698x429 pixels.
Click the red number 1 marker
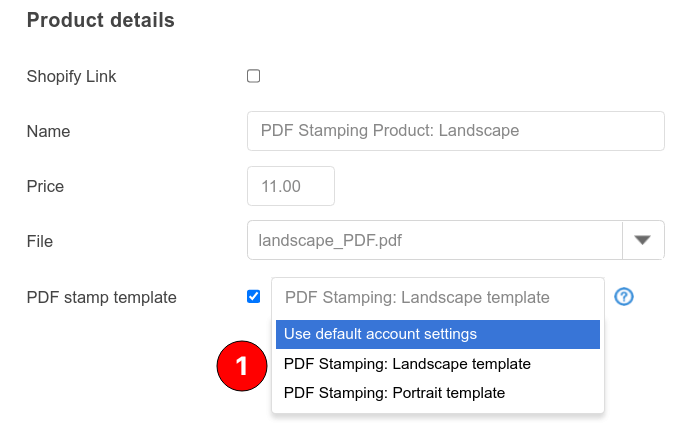(x=241, y=368)
